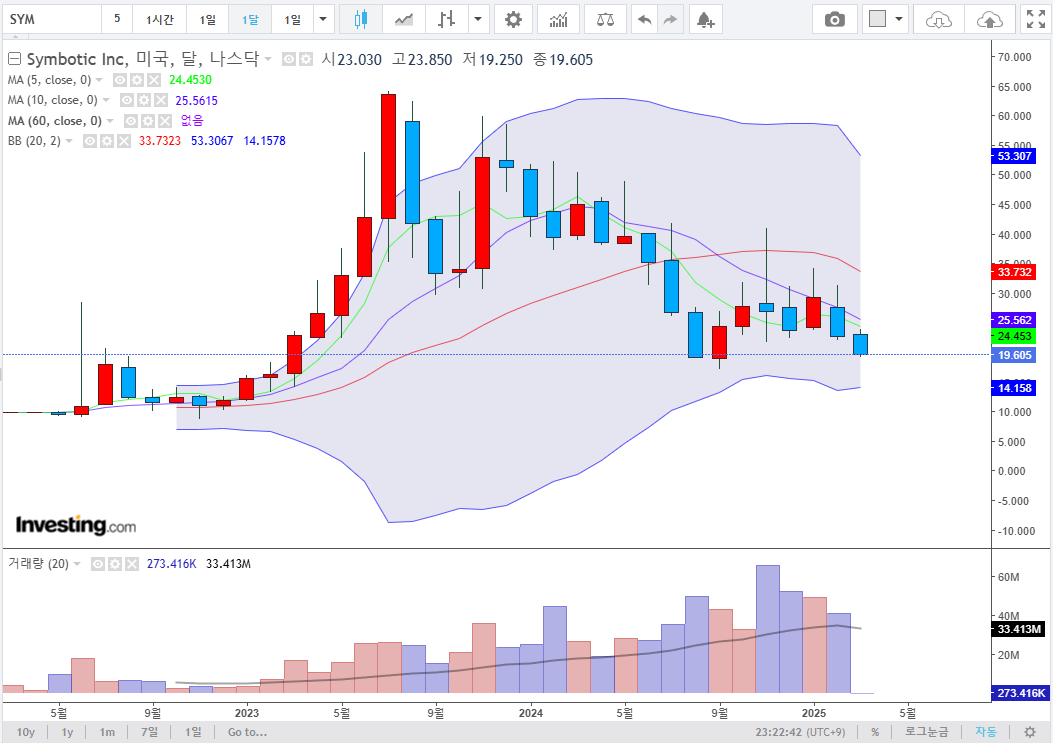Viewport: 1053px width, 743px height.
Task: Click the chart layout square icon
Action: [877, 19]
